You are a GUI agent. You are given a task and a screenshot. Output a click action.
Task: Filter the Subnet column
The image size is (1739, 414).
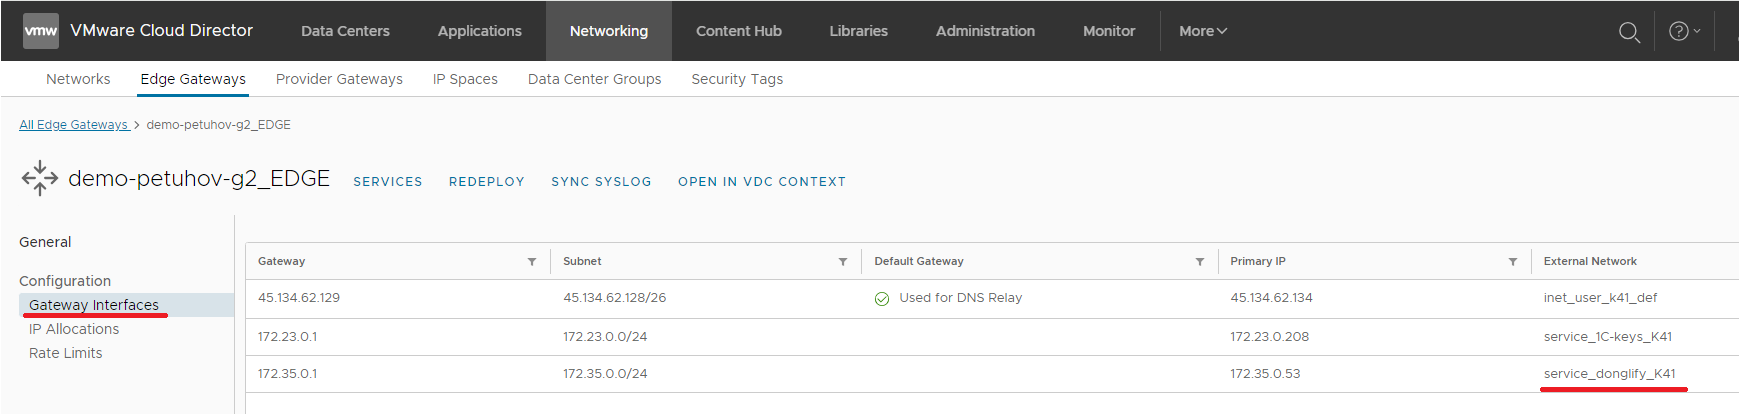click(843, 262)
